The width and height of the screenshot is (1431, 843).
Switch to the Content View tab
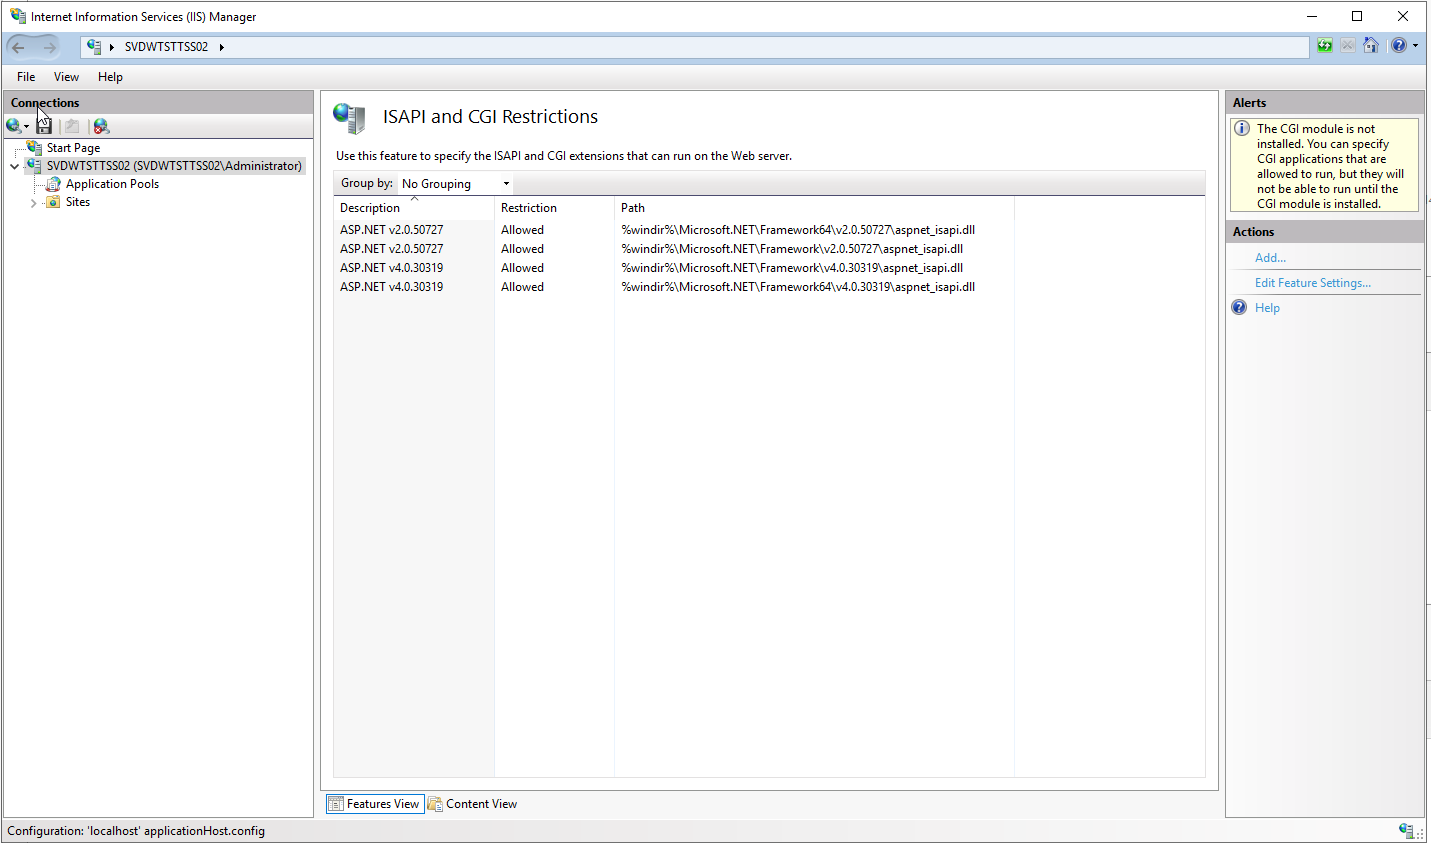[472, 804]
